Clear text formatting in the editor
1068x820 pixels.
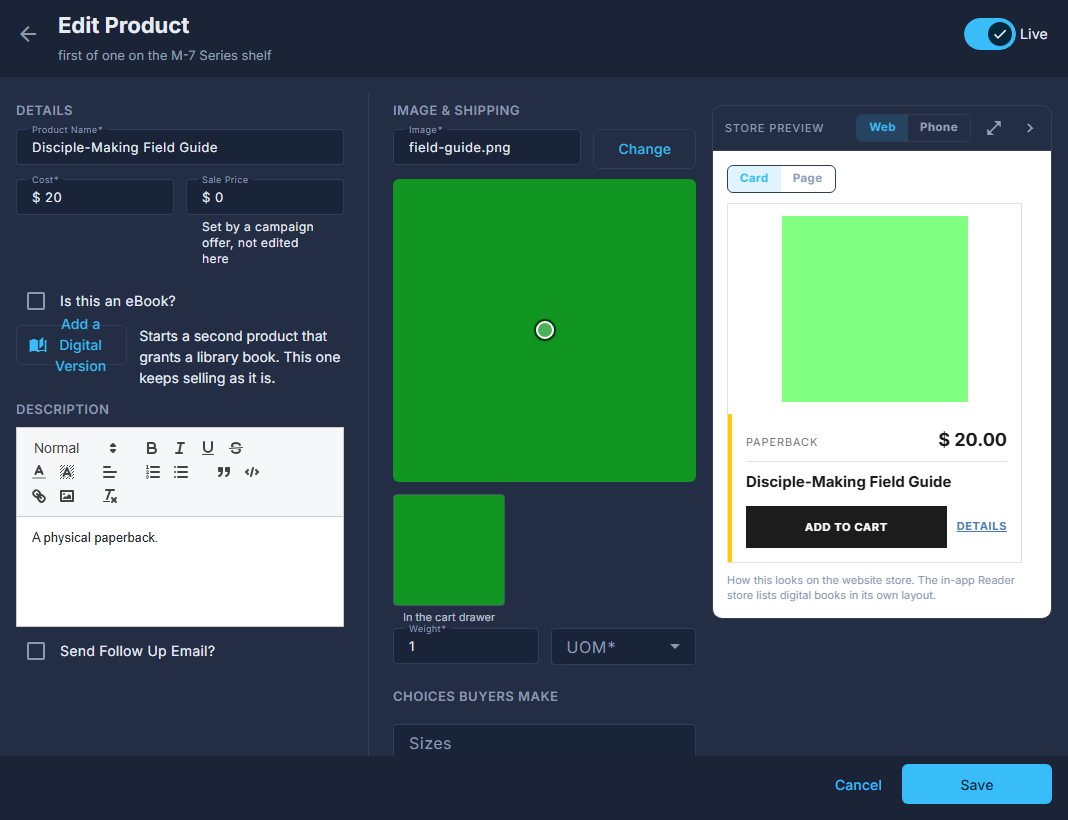point(110,496)
